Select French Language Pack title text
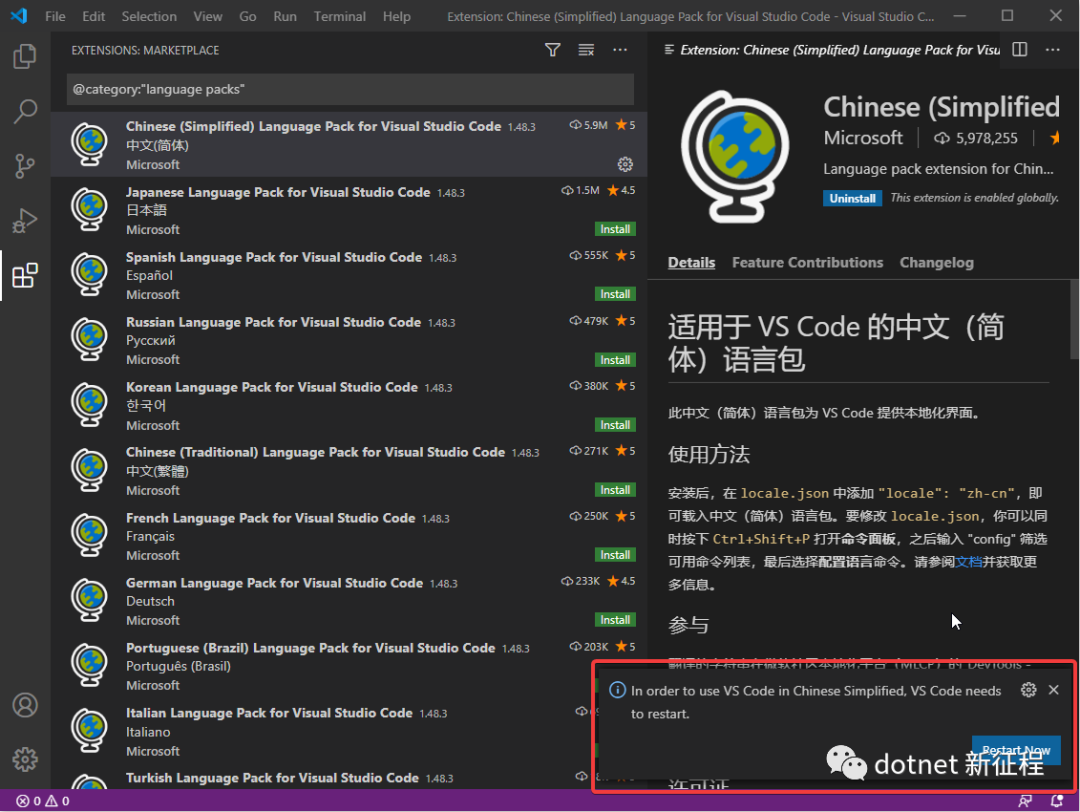 pyautogui.click(x=271, y=518)
